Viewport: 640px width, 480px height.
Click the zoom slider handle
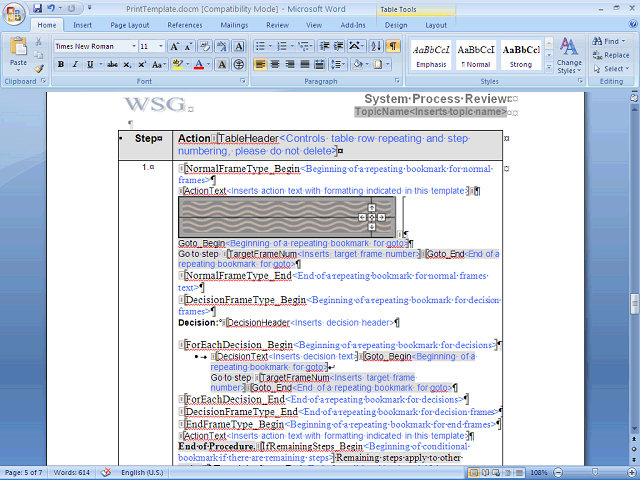pyautogui.click(x=595, y=472)
